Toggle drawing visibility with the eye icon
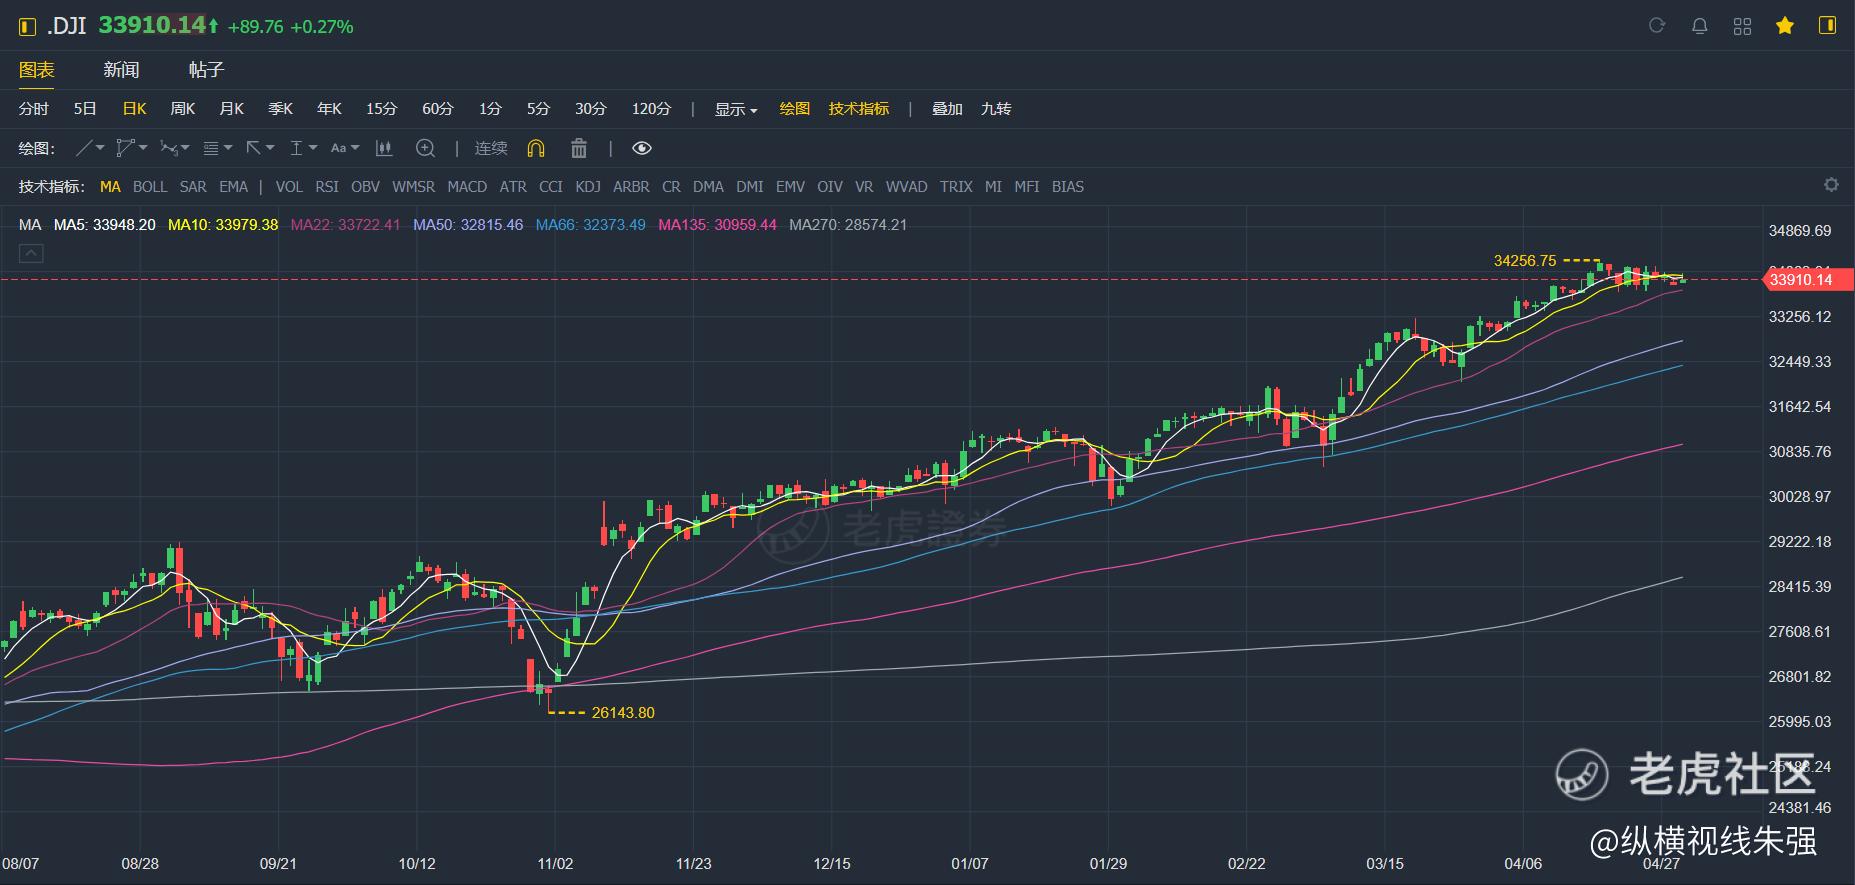Image resolution: width=1855 pixels, height=885 pixels. point(642,148)
